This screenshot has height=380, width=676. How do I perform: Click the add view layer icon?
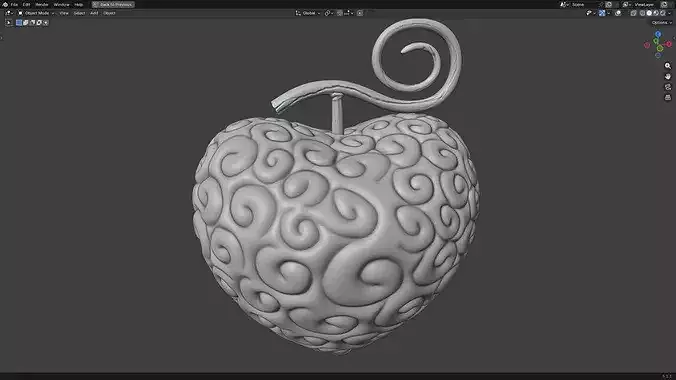[x=664, y=4]
